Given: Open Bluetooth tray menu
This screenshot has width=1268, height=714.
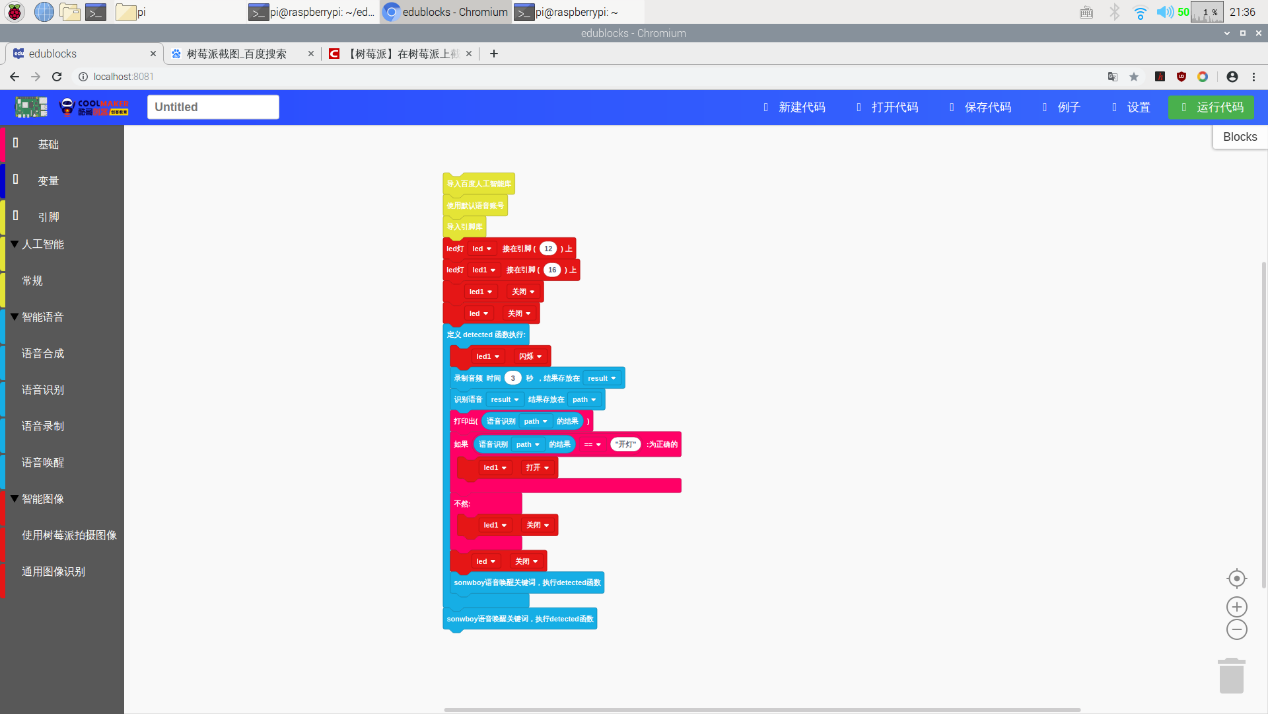Looking at the screenshot, I should click(x=1114, y=12).
